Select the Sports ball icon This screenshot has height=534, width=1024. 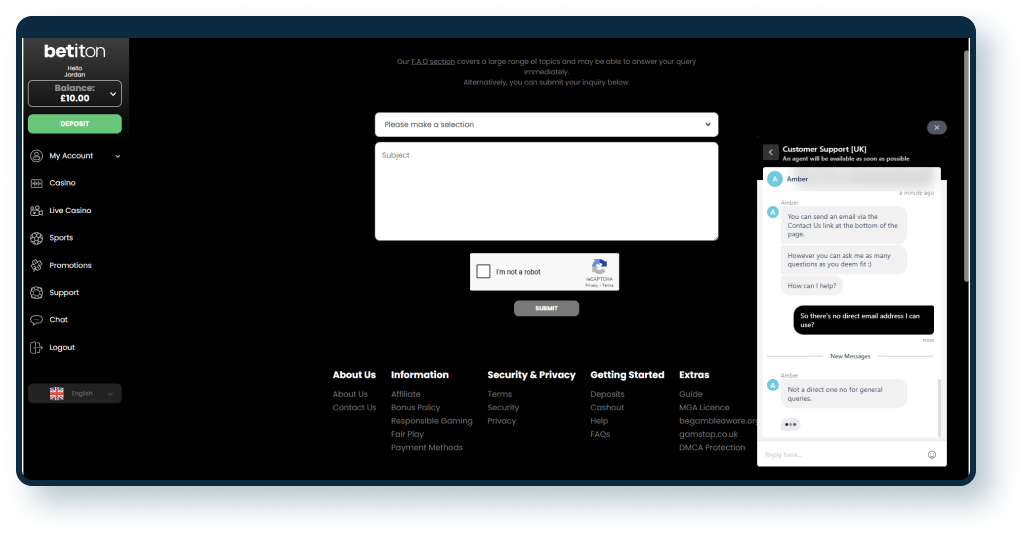click(x=37, y=238)
